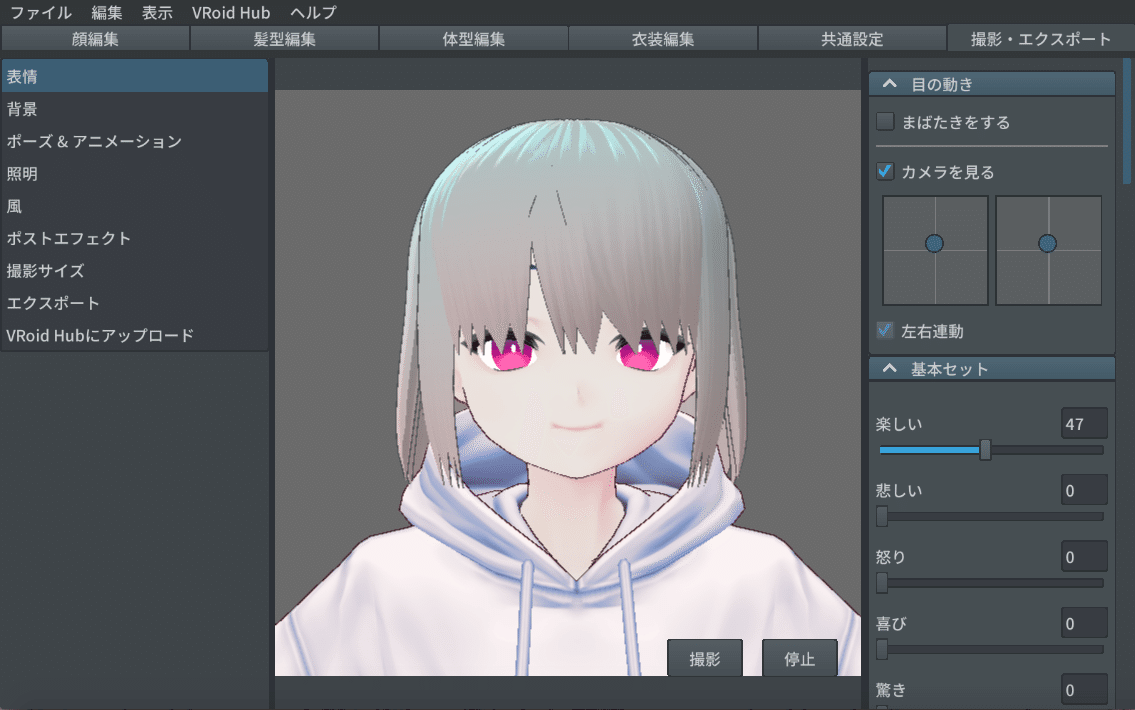
Task: Collapse the 基本セット panel
Action: click(889, 369)
